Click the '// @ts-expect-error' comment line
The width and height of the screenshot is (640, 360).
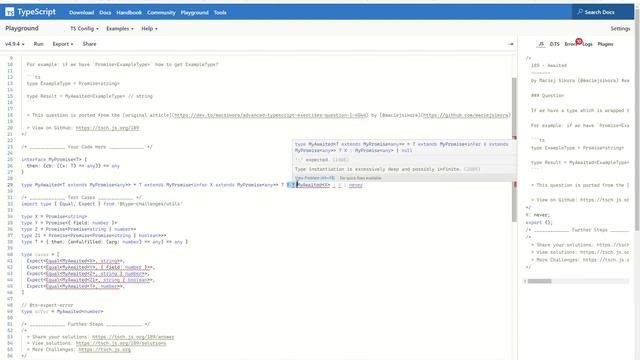click(x=47, y=305)
